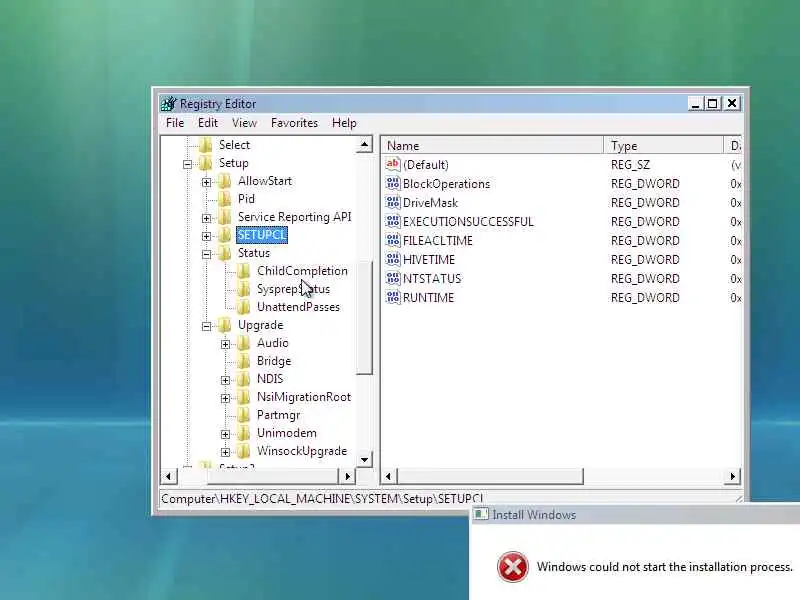Open the View menu
The width and height of the screenshot is (800, 600).
point(244,123)
